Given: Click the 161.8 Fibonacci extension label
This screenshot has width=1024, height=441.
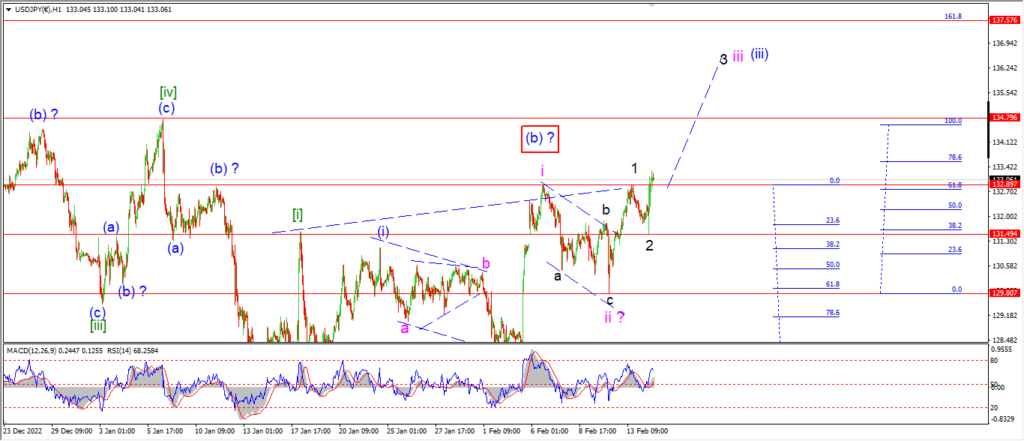Looking at the screenshot, I should [951, 16].
